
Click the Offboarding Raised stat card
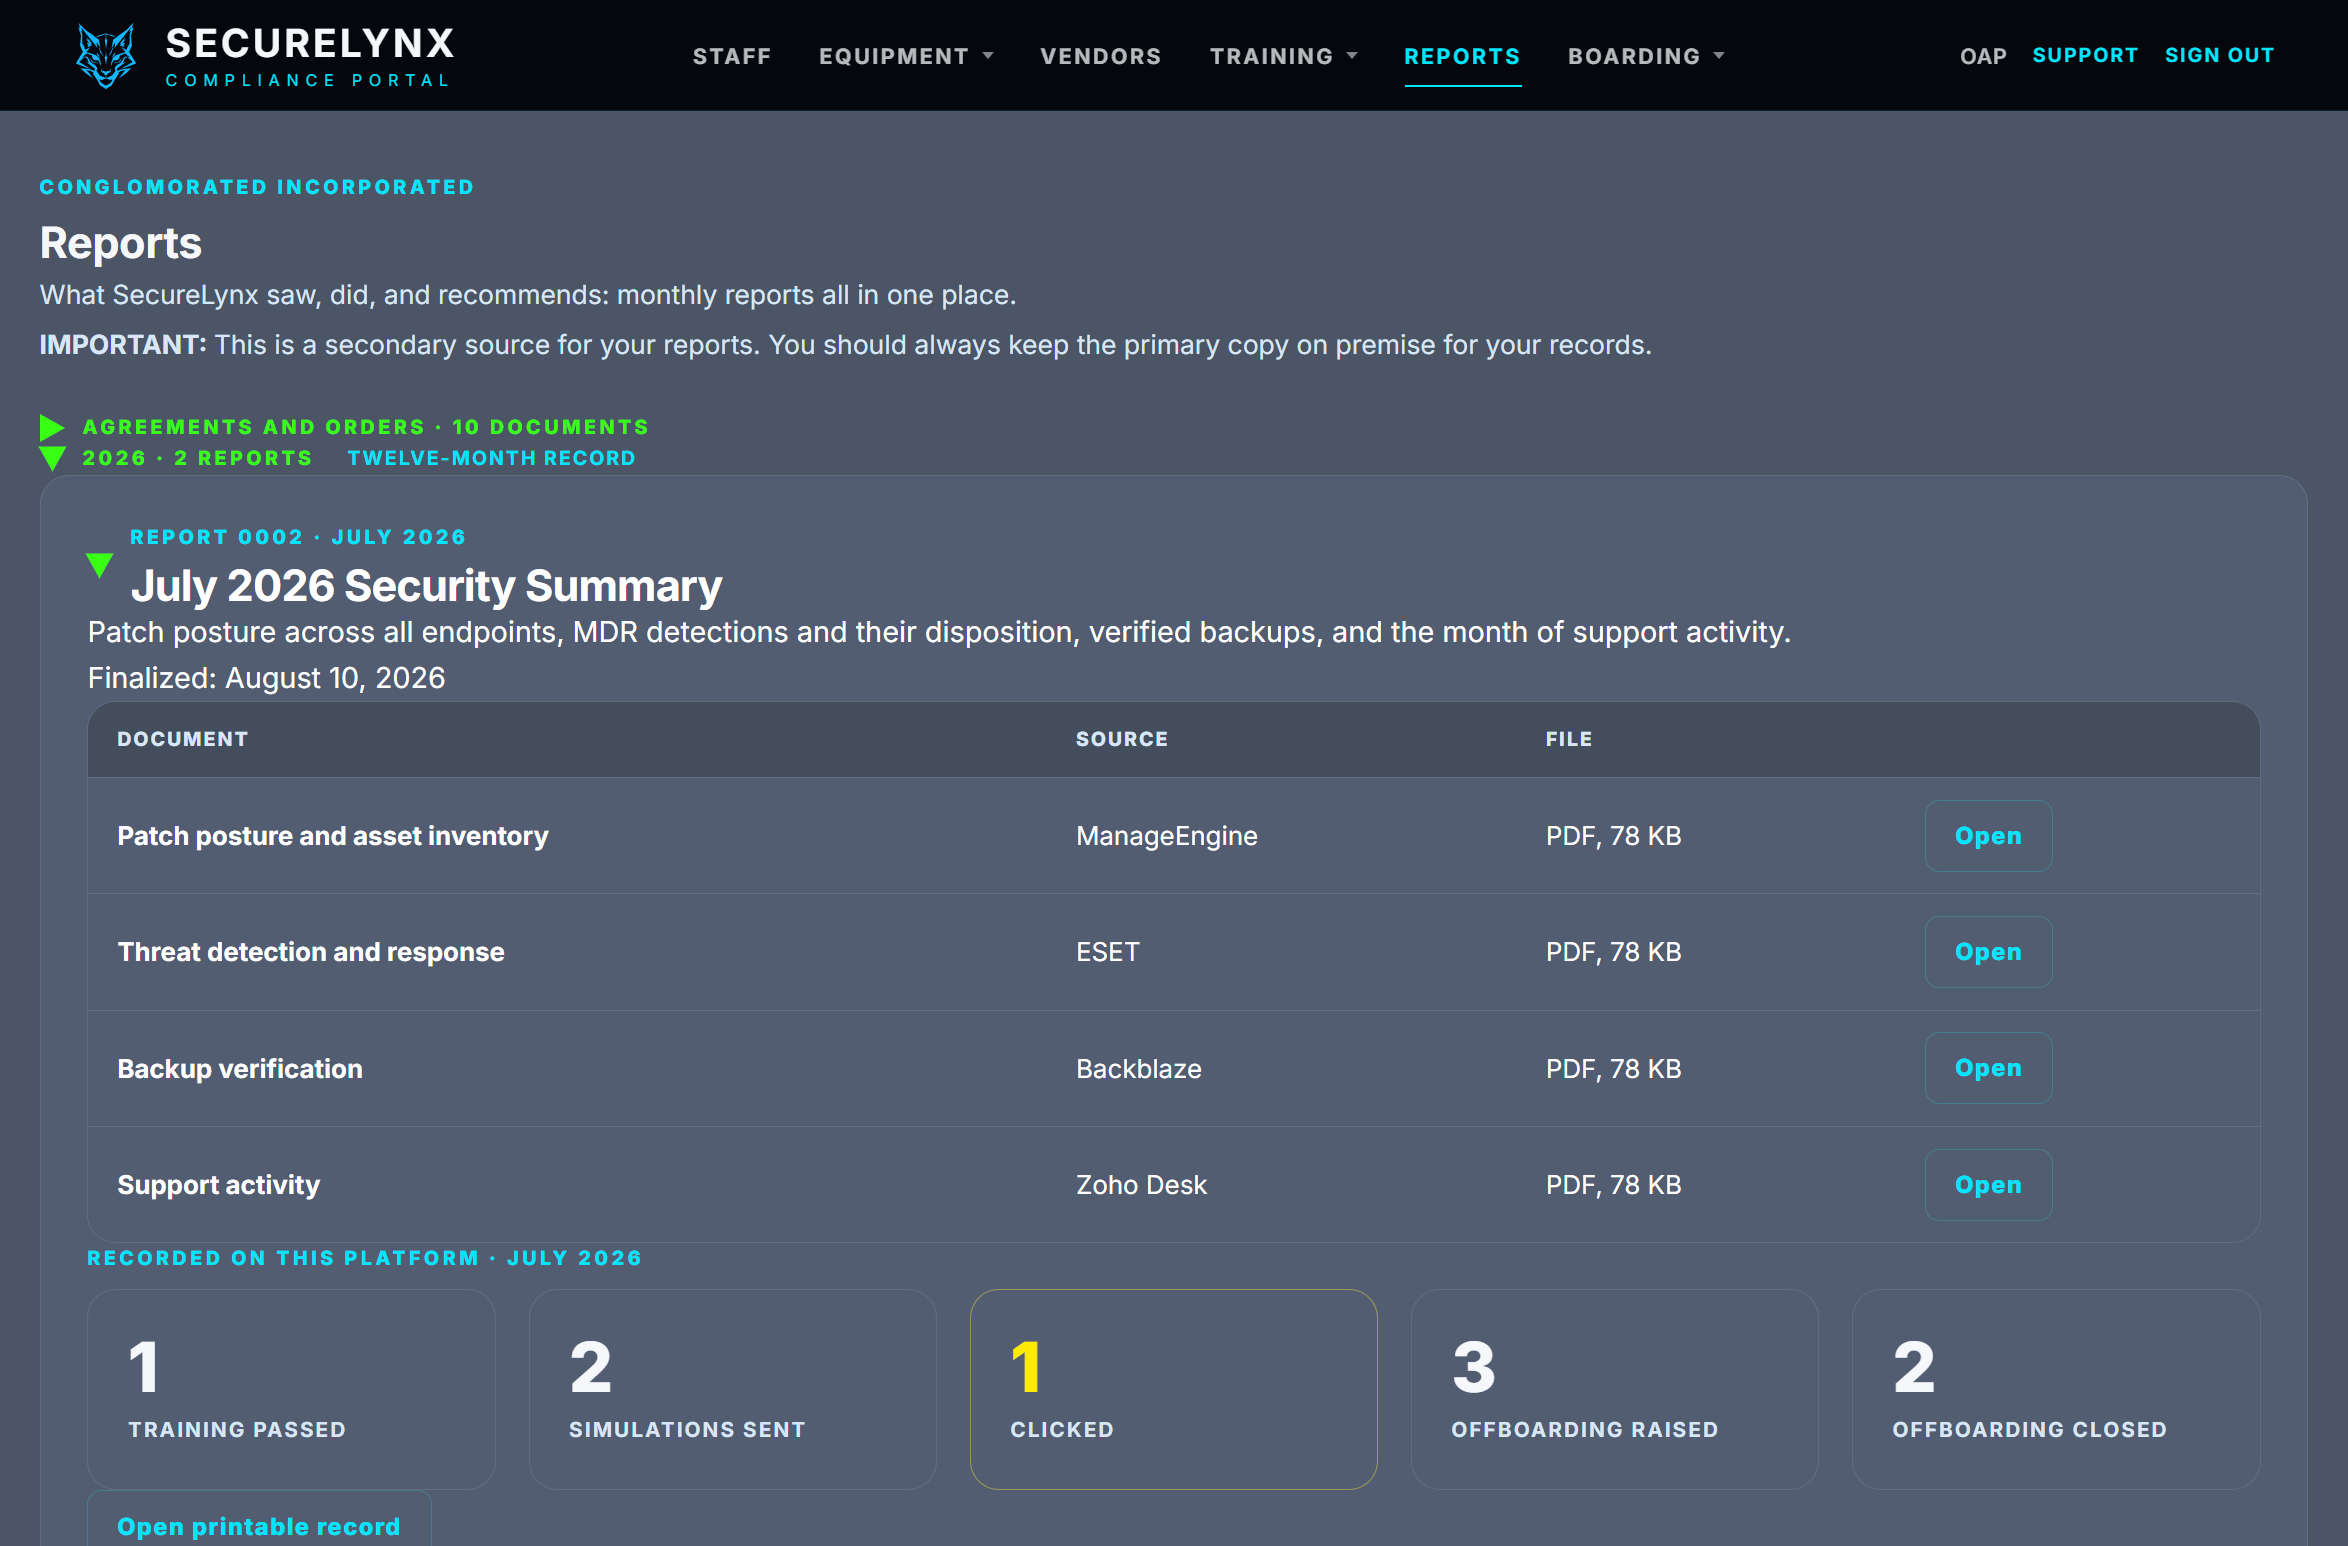1615,1389
